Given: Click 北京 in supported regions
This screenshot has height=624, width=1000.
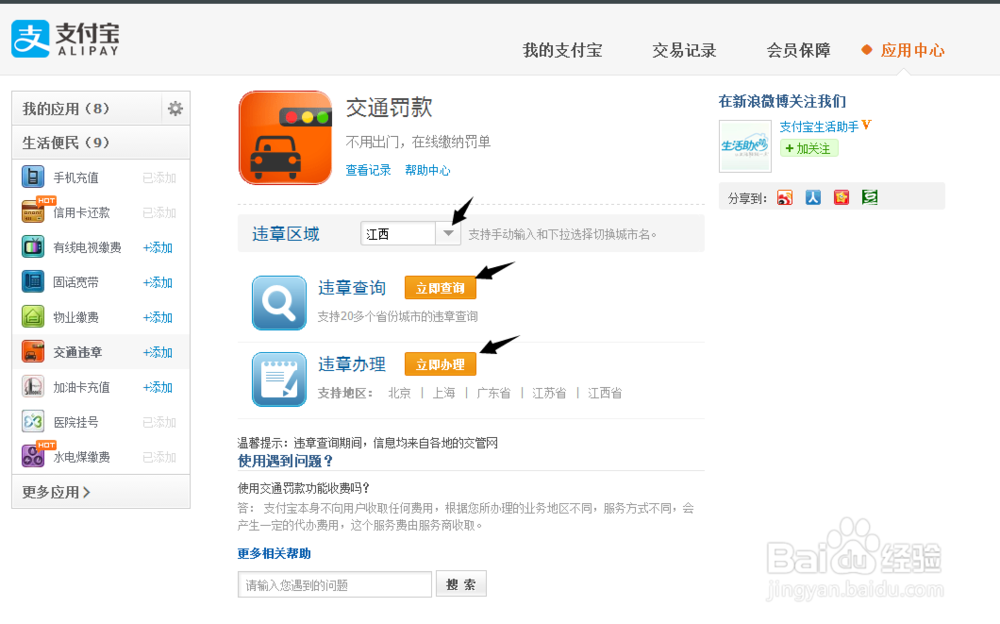Looking at the screenshot, I should point(400,393).
